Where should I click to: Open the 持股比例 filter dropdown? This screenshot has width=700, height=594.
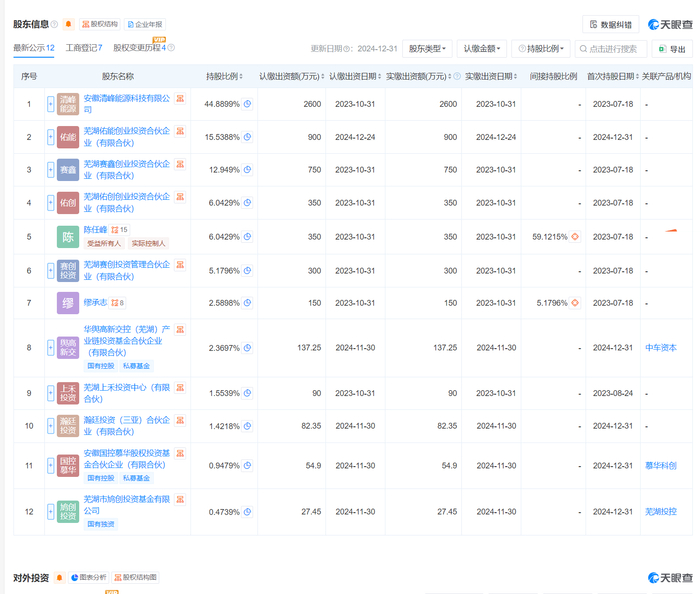coord(540,49)
